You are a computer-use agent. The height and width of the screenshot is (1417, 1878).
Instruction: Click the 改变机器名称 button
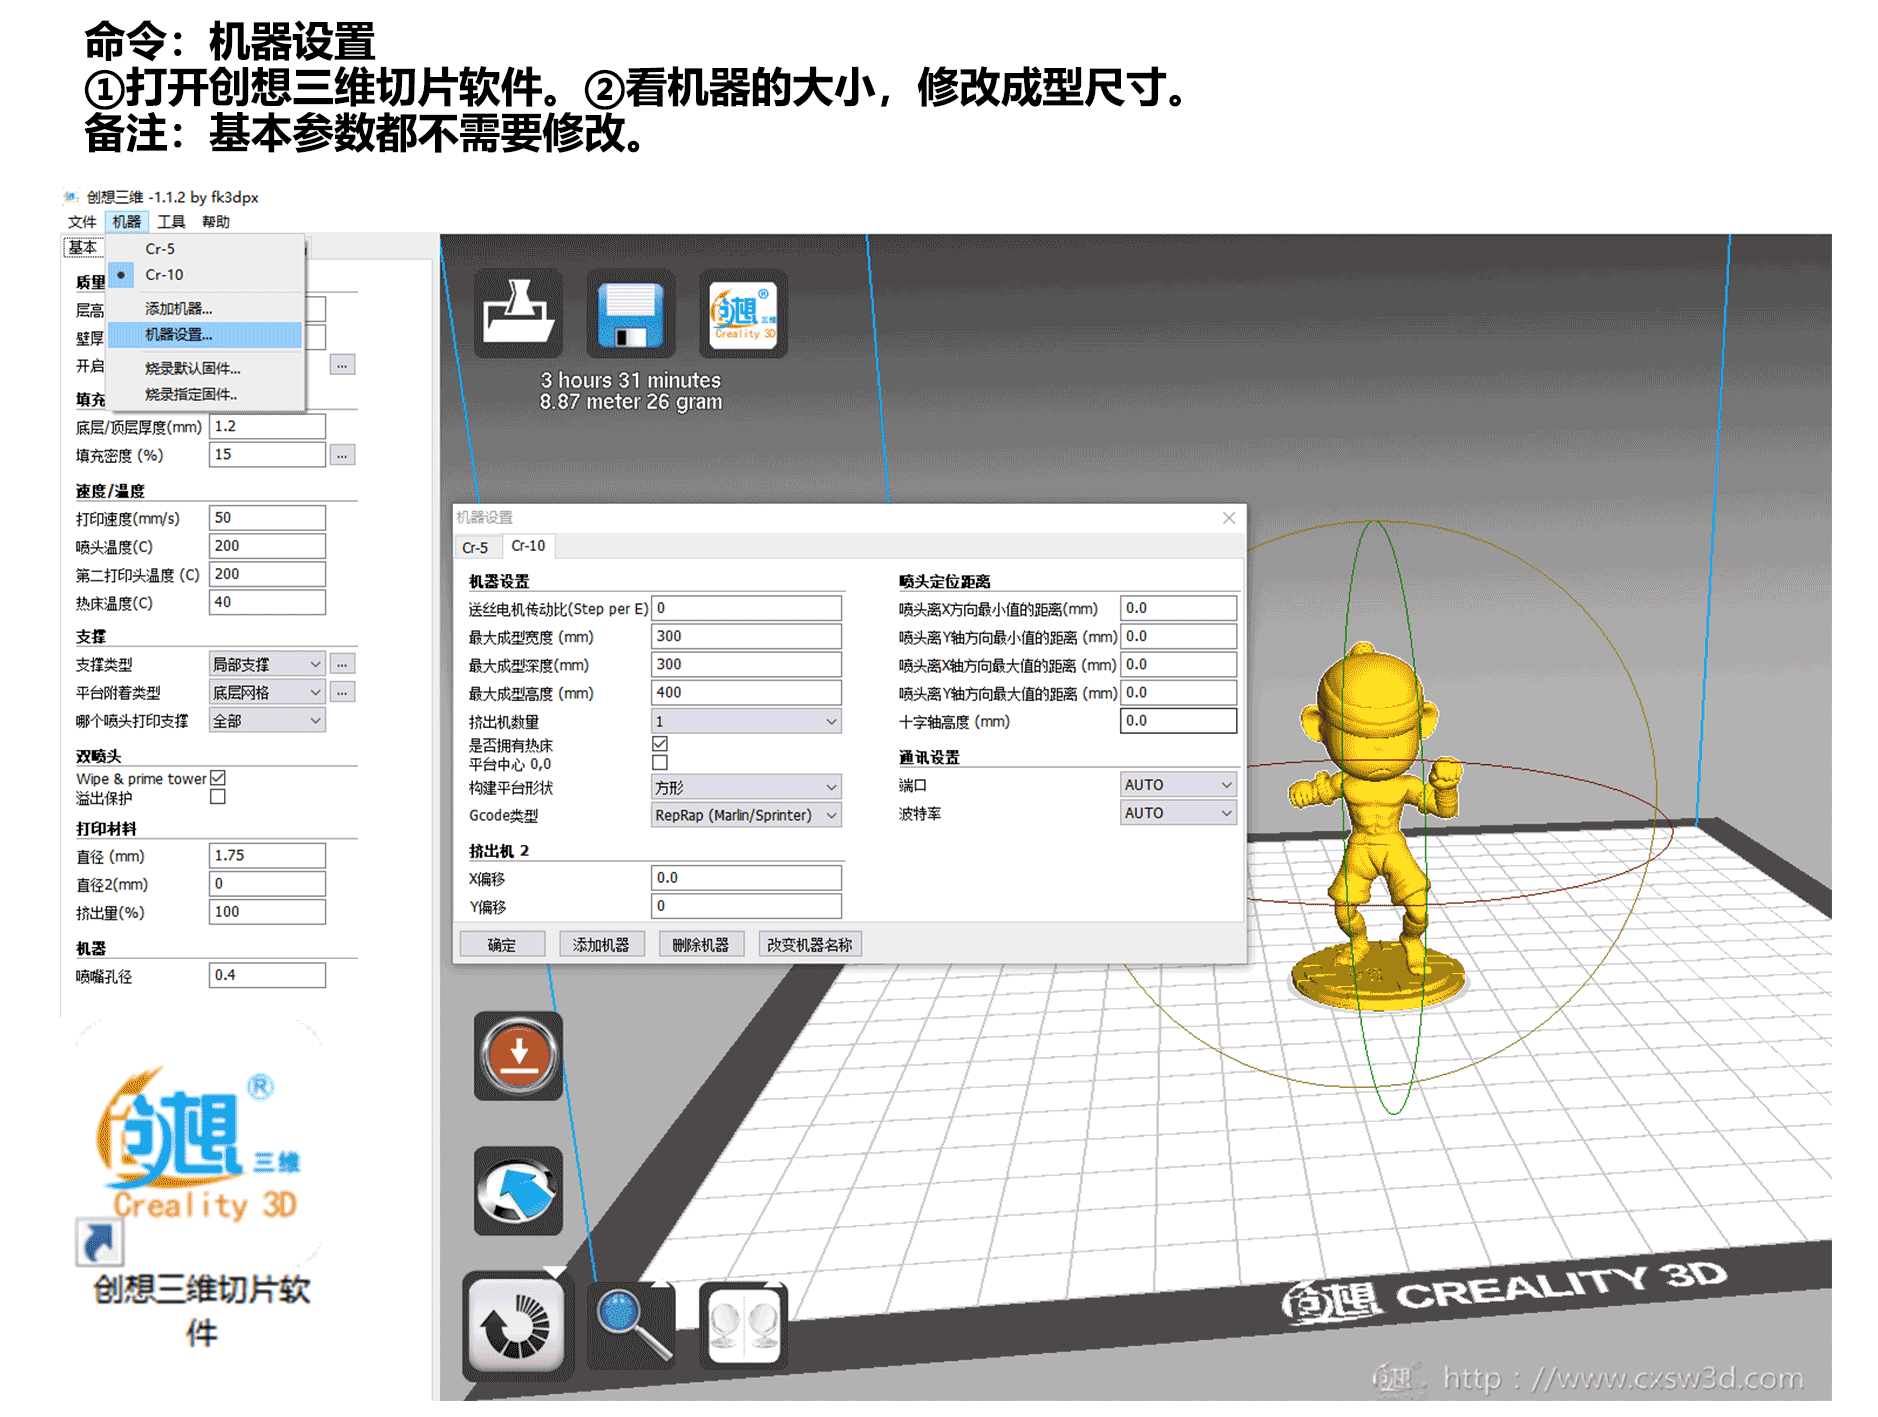(810, 945)
